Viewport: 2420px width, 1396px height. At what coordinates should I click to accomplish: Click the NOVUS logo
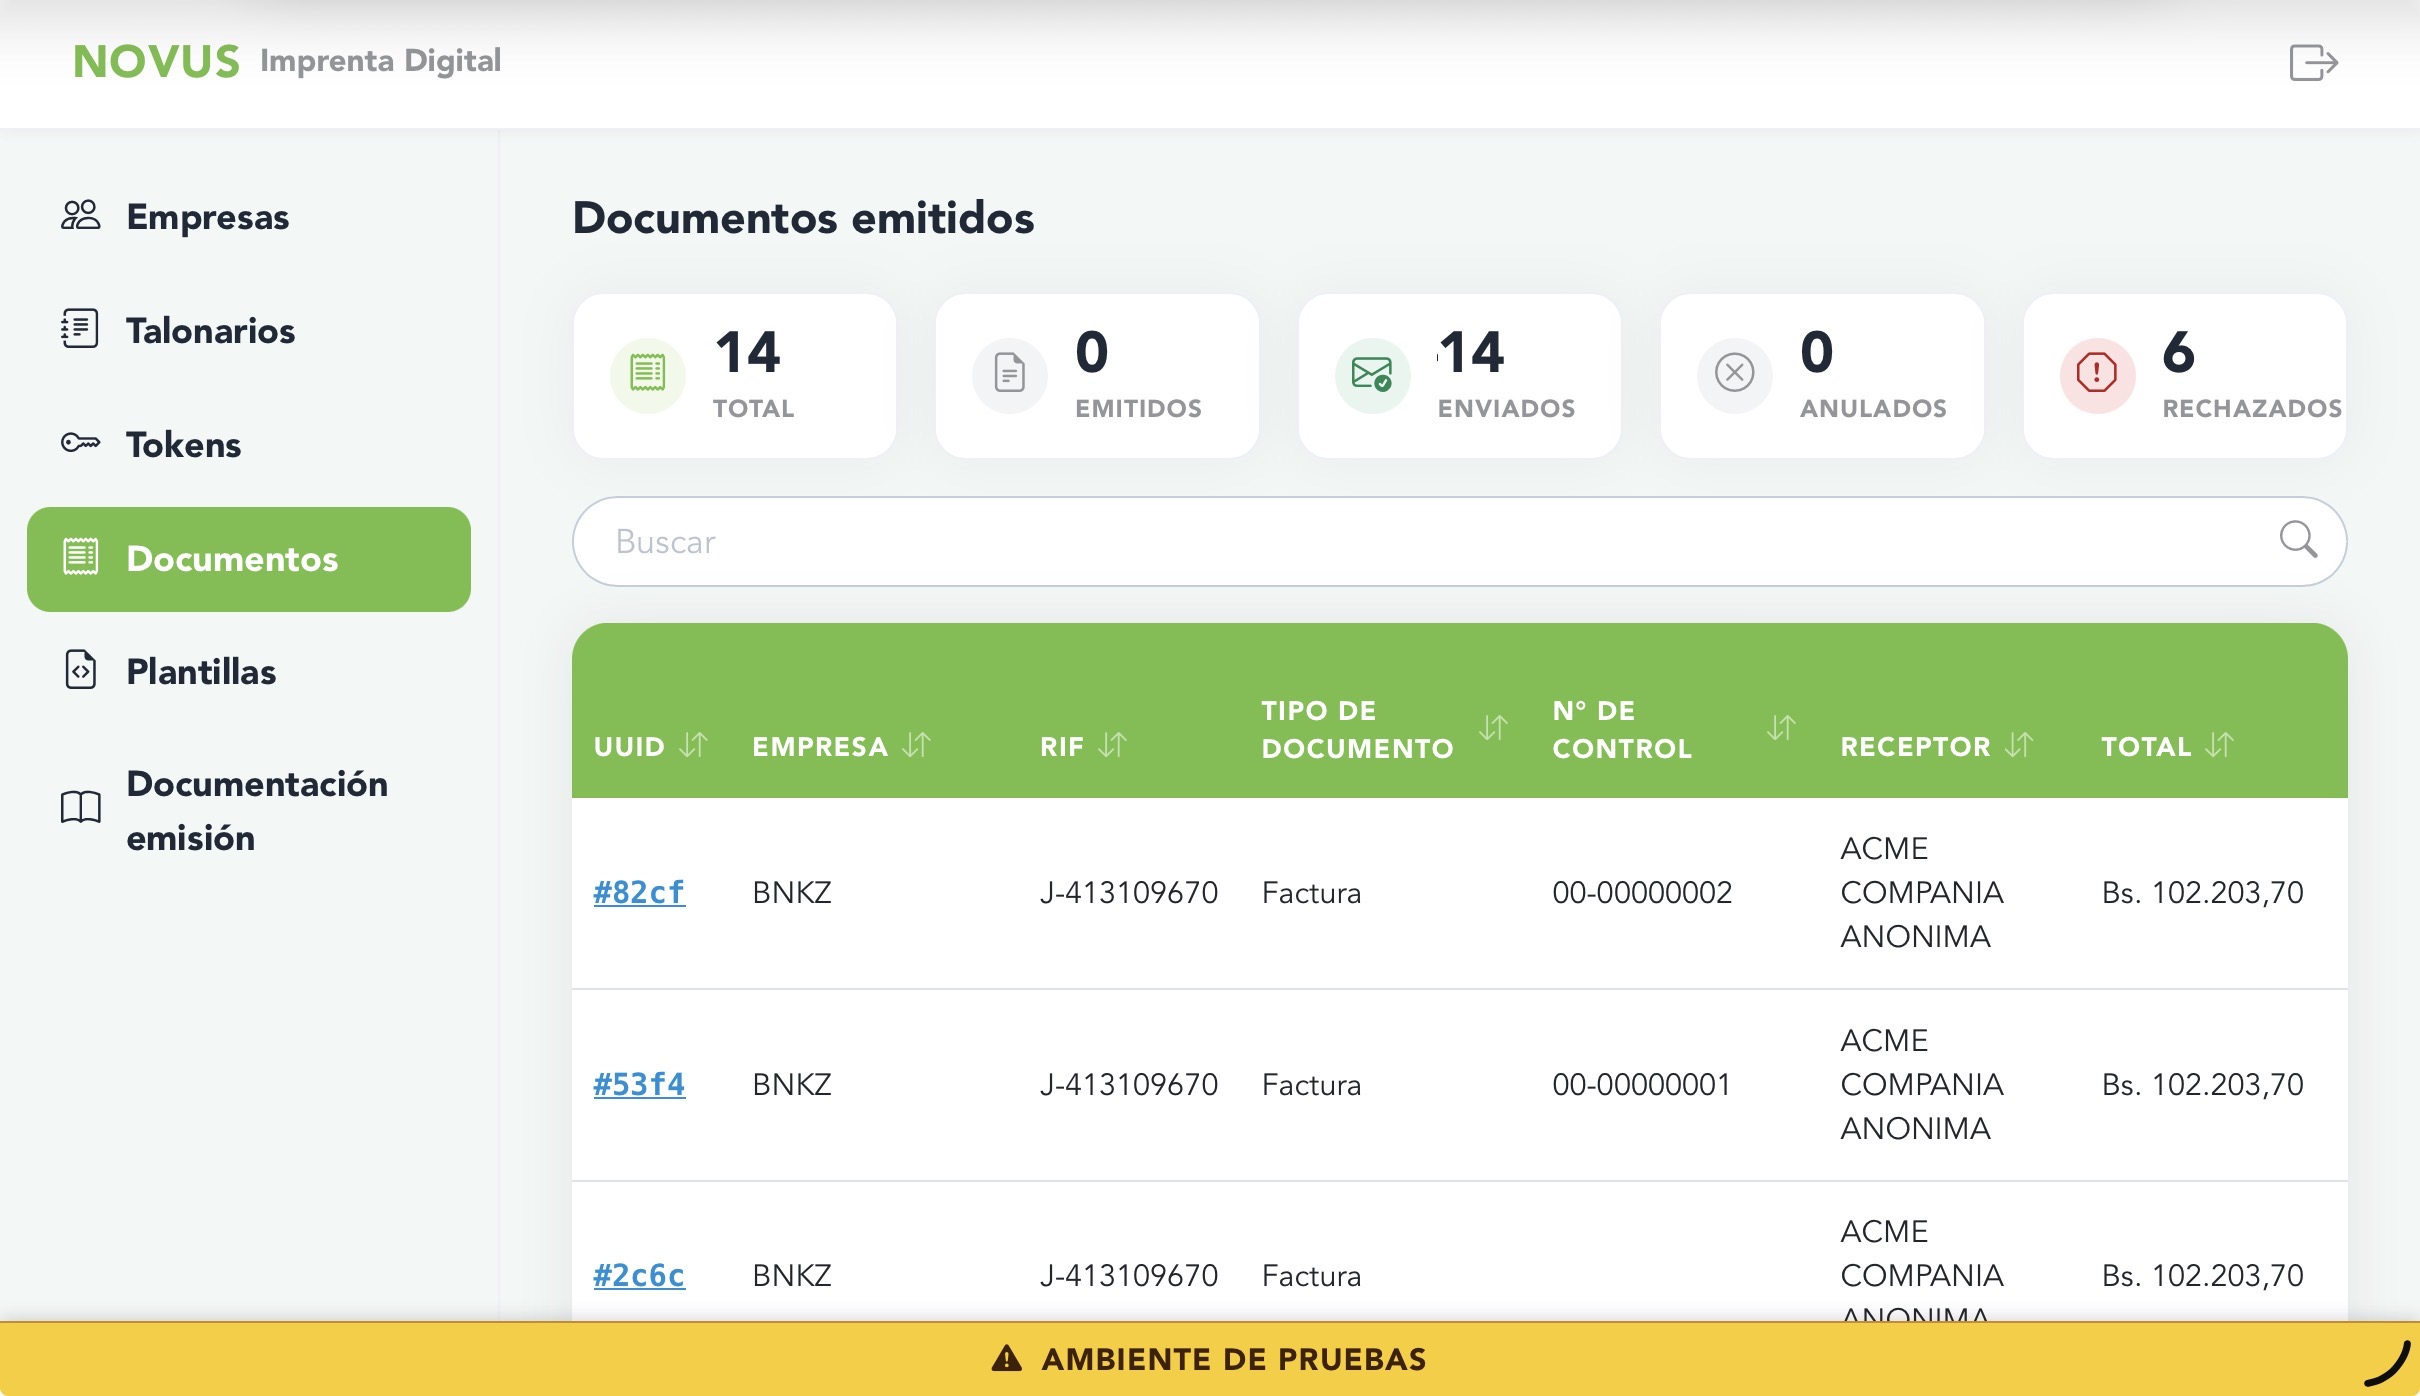[x=157, y=61]
